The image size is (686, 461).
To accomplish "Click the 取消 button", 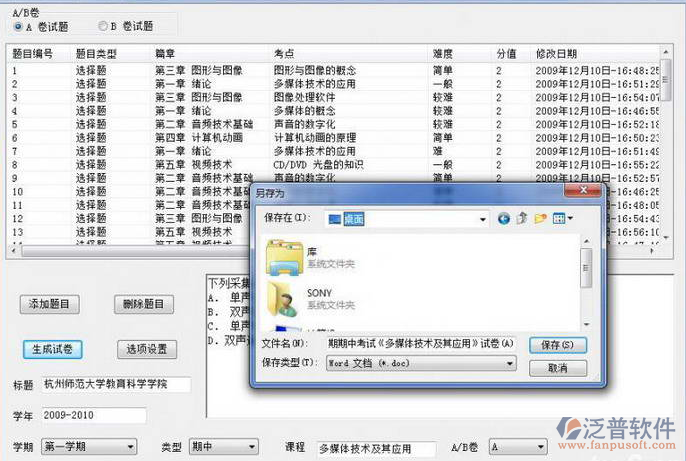I will click(x=558, y=368).
